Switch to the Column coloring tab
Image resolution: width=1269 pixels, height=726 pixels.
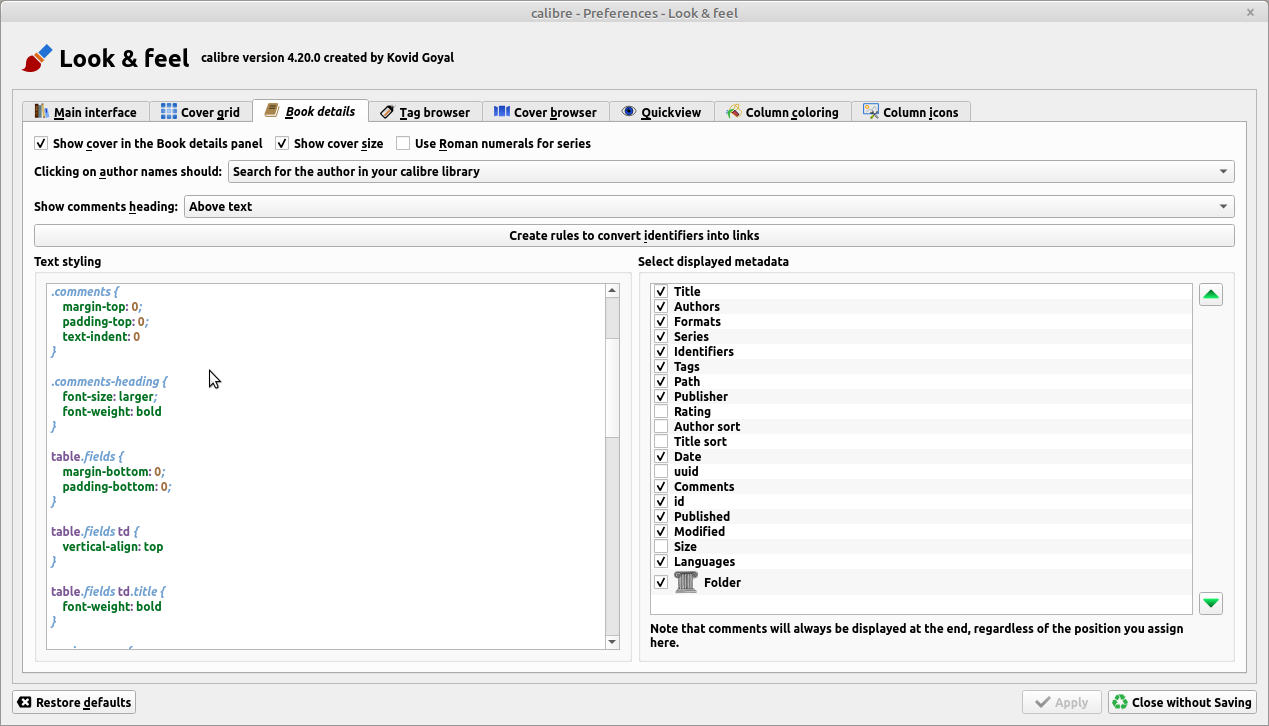tap(783, 112)
